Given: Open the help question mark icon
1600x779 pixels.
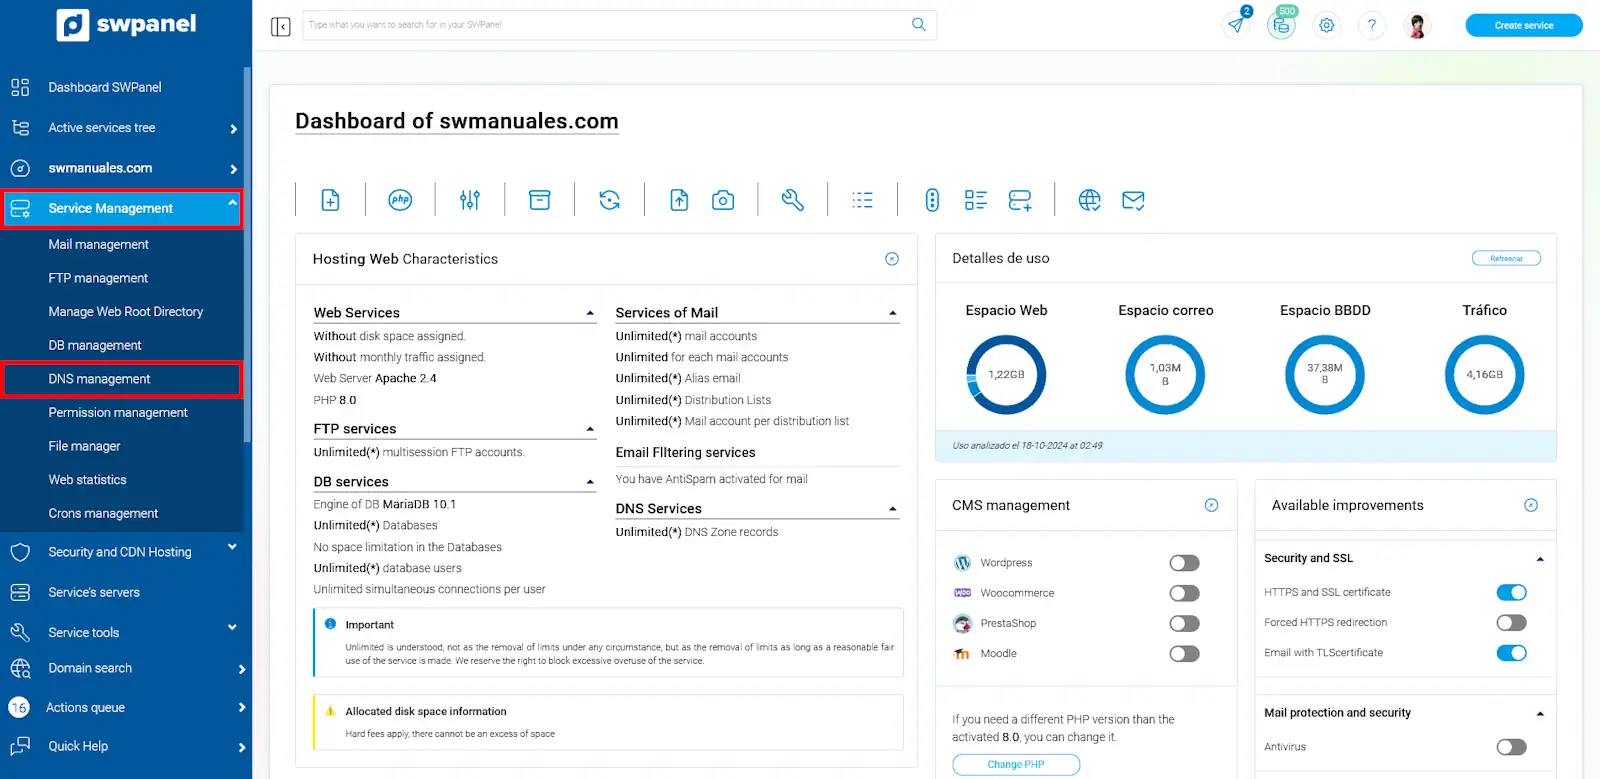Looking at the screenshot, I should pos(1372,25).
